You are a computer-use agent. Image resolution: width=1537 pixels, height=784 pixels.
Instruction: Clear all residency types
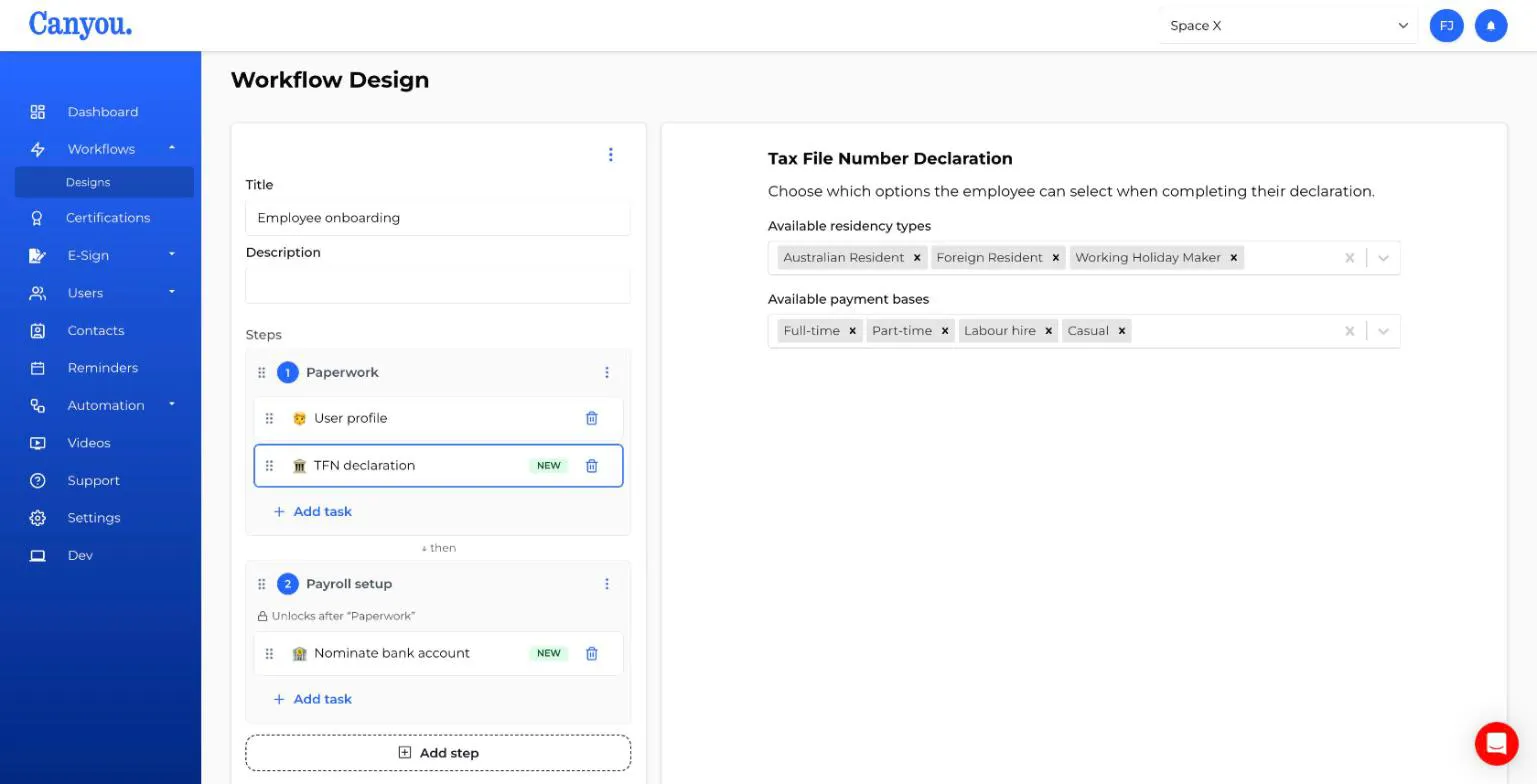tap(1349, 258)
